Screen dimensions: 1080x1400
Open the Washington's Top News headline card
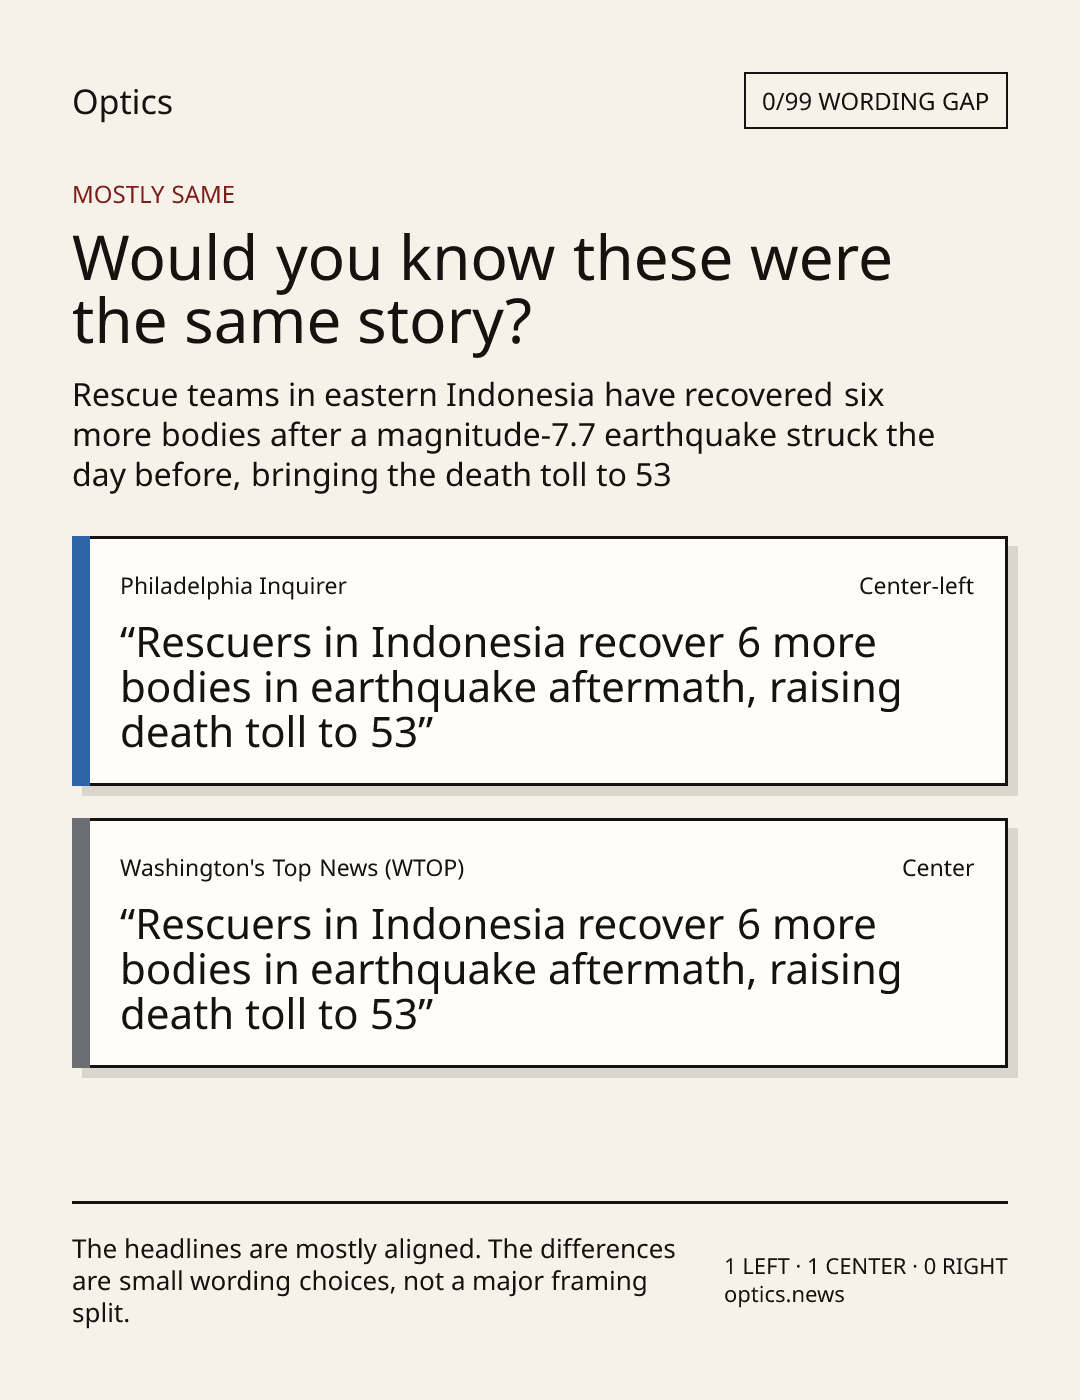[540, 943]
